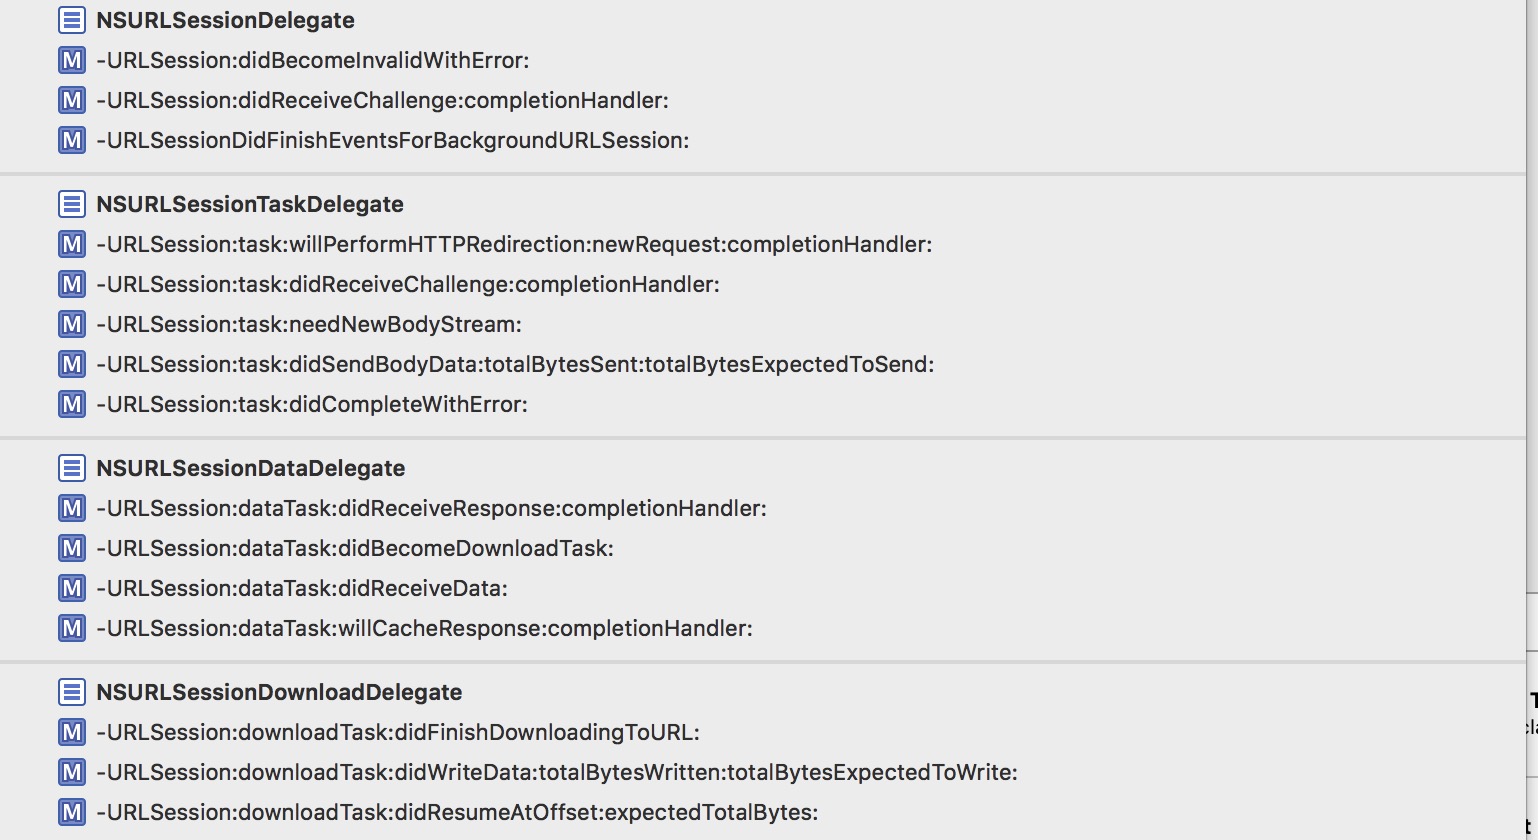Open dataTask:didBecomeDownloadTask: method
Image resolution: width=1538 pixels, height=840 pixels.
point(355,548)
